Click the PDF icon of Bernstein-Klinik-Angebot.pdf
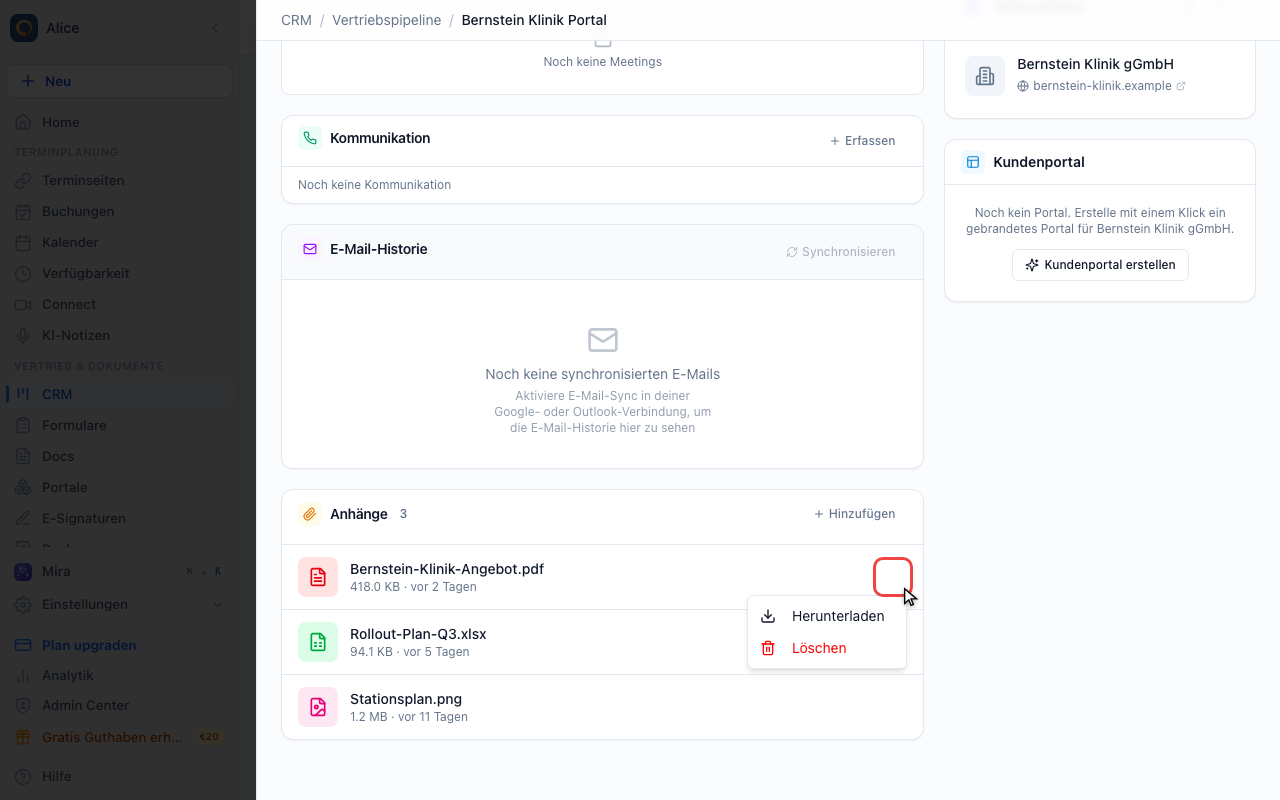 (318, 577)
